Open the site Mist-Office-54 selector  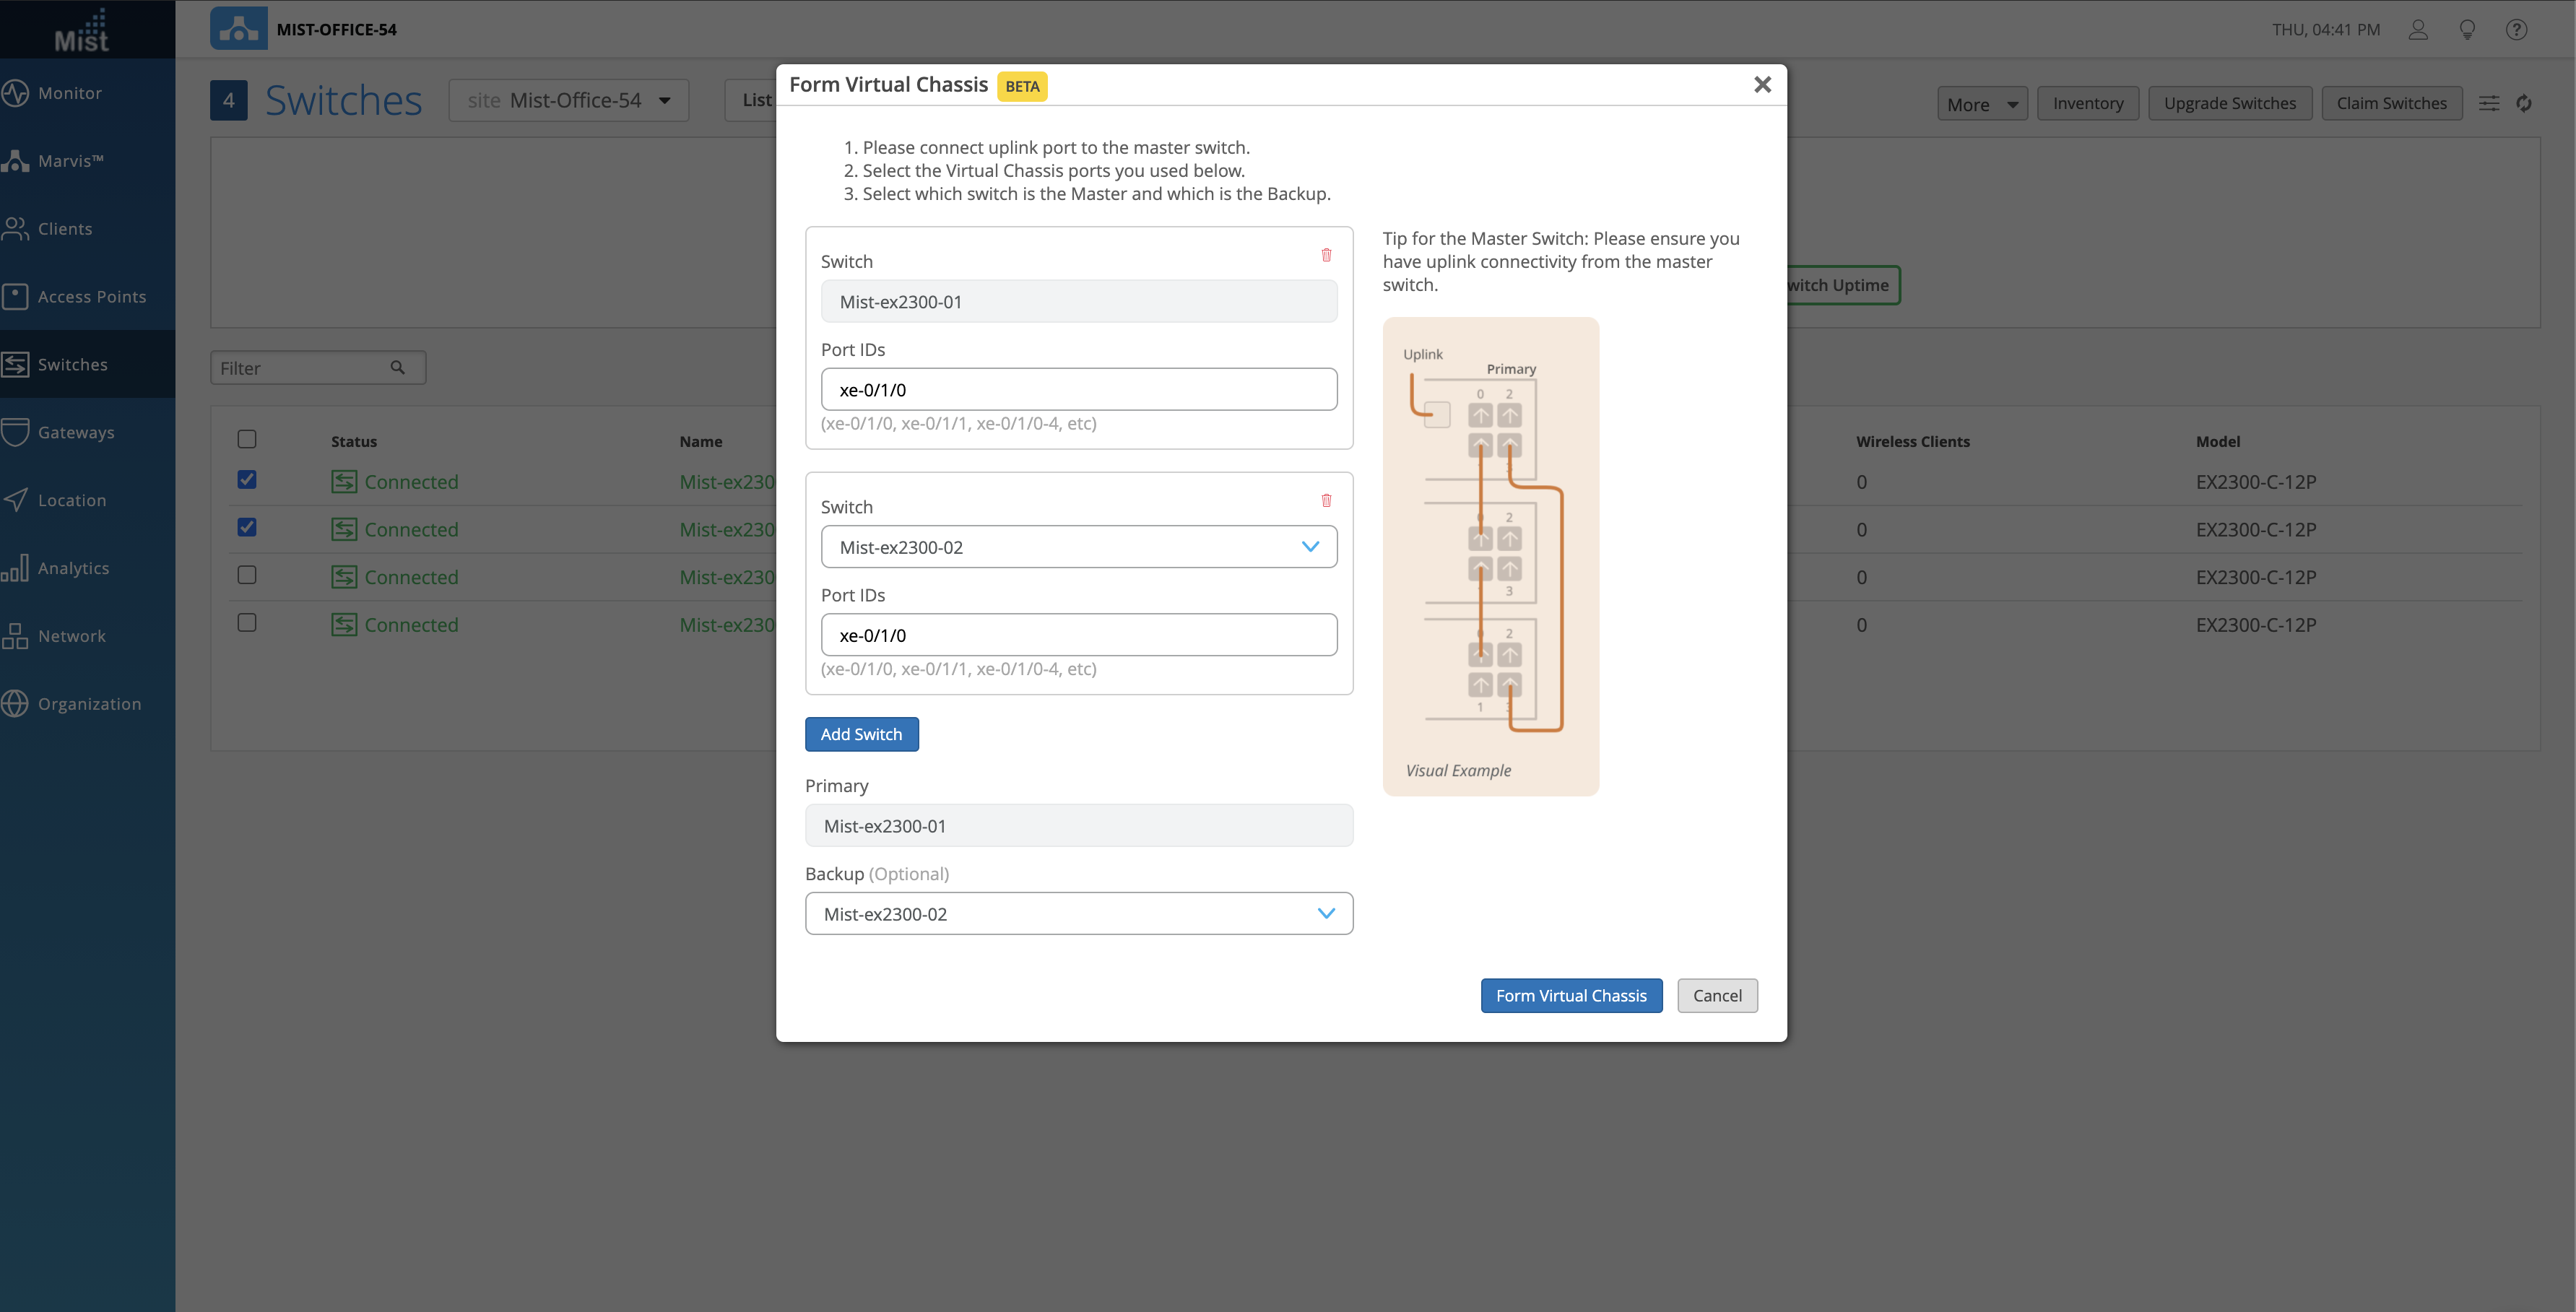568,101
